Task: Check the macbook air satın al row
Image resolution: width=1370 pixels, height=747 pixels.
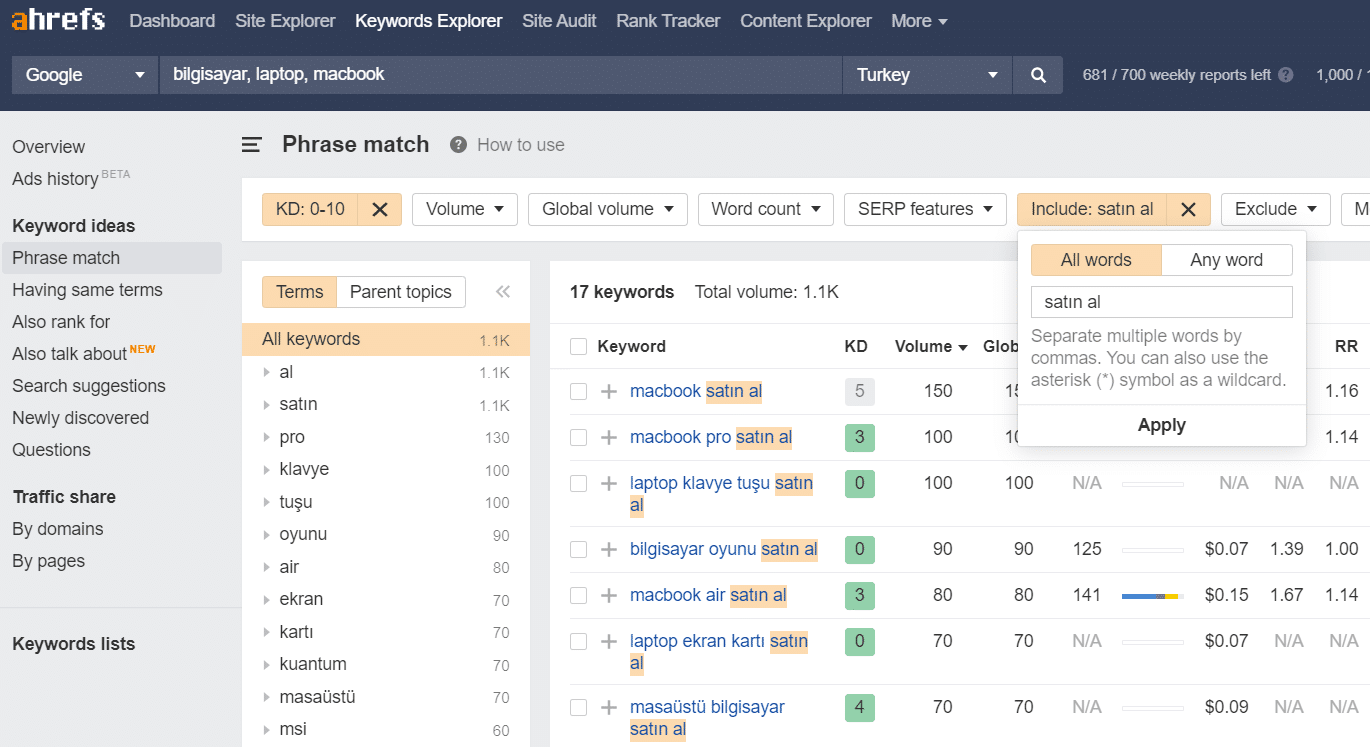Action: pos(578,596)
